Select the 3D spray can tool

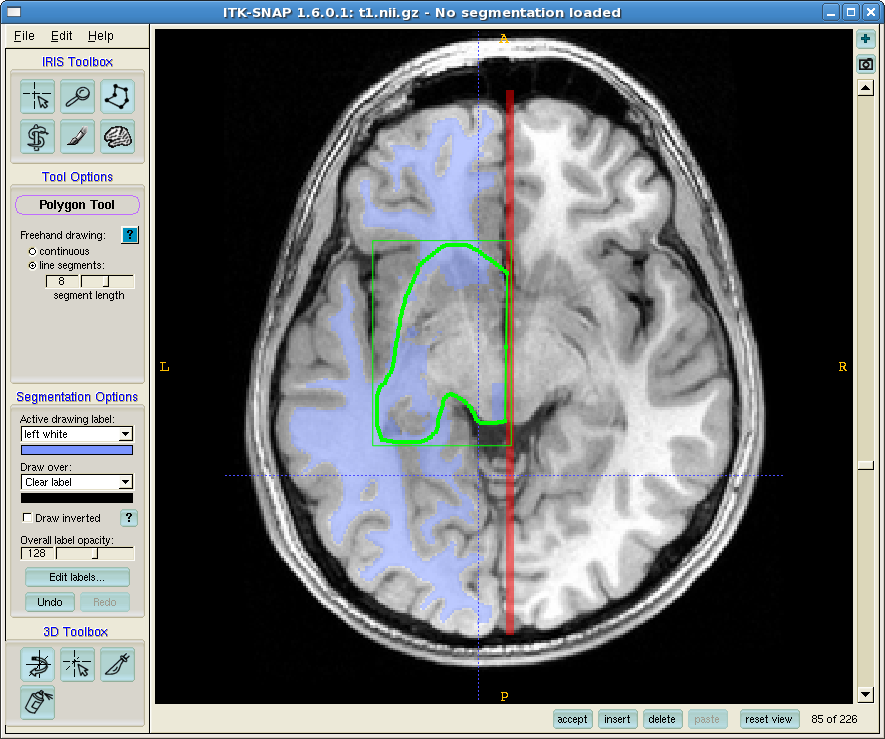coord(38,703)
